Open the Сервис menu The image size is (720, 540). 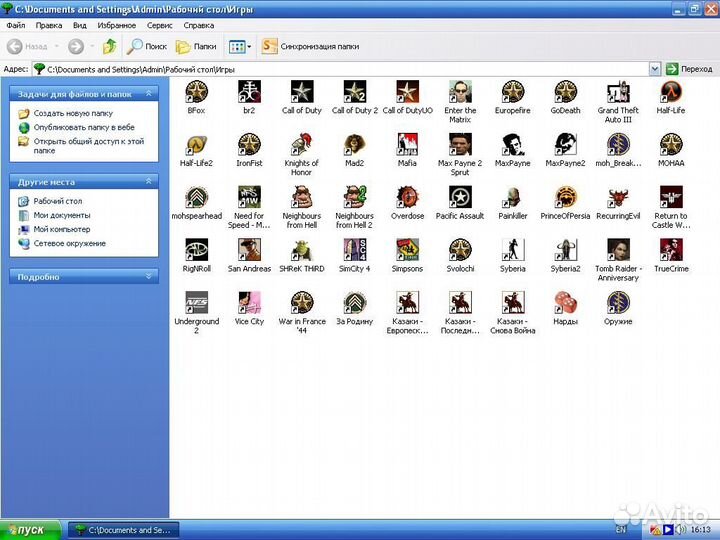(160, 25)
